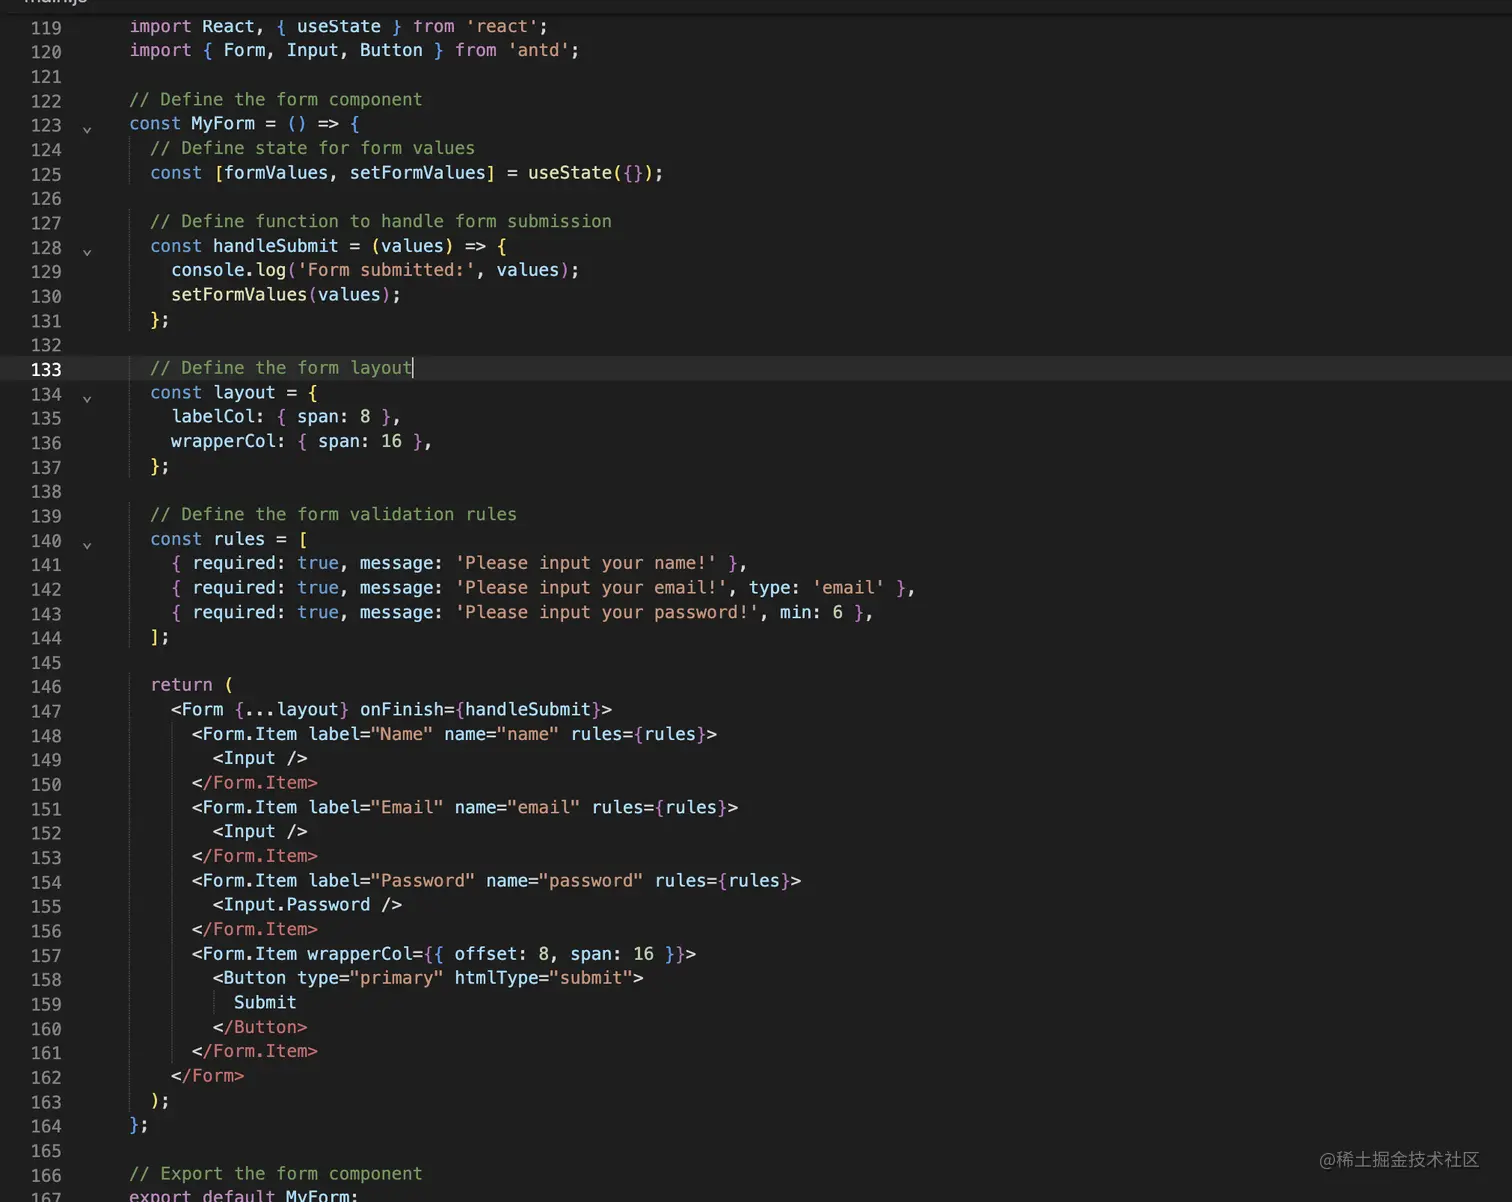Click comment "// Define the form layout"
The width and height of the screenshot is (1512, 1202).
click(281, 368)
